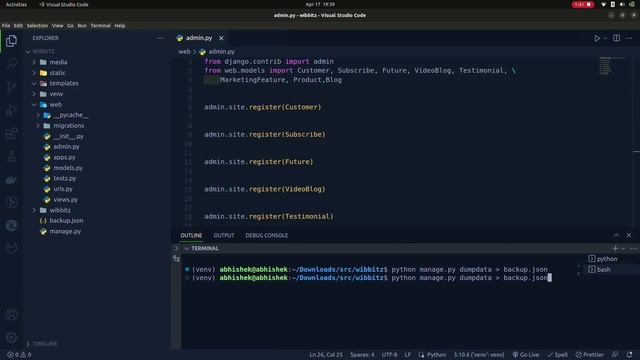Click Ubuntu Activities in top bar
640x360 pixels.
click(x=16, y=4)
